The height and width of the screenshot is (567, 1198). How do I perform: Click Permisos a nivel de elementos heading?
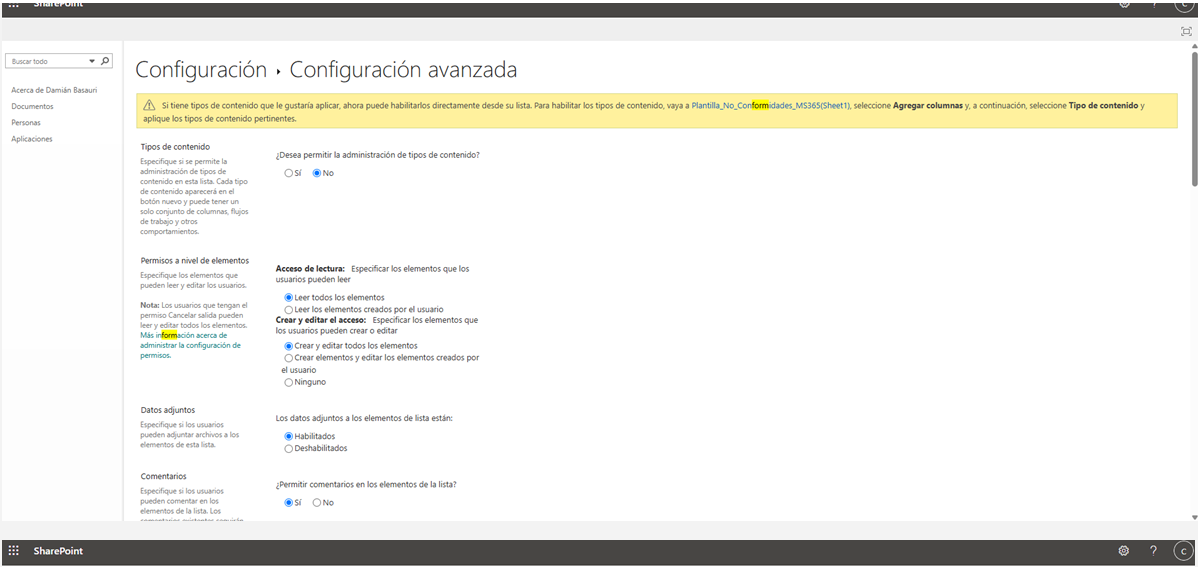click(x=195, y=261)
